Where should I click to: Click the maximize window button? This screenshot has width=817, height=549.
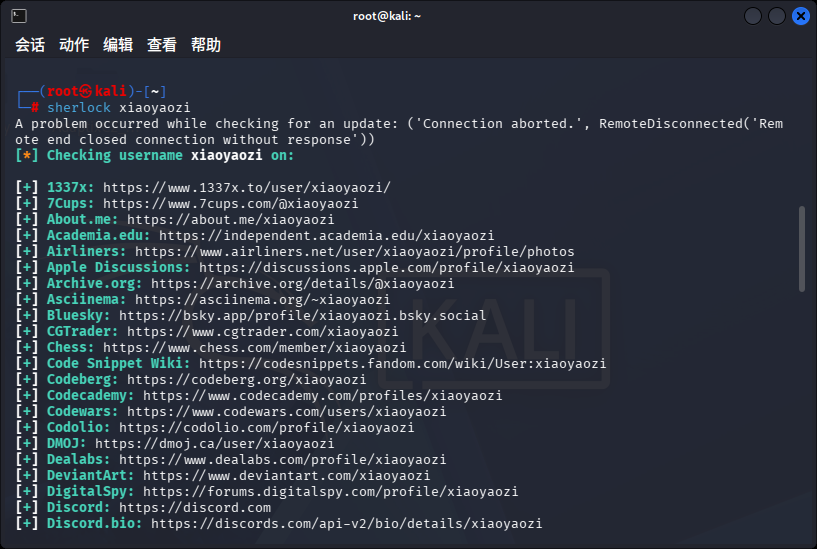(776, 16)
